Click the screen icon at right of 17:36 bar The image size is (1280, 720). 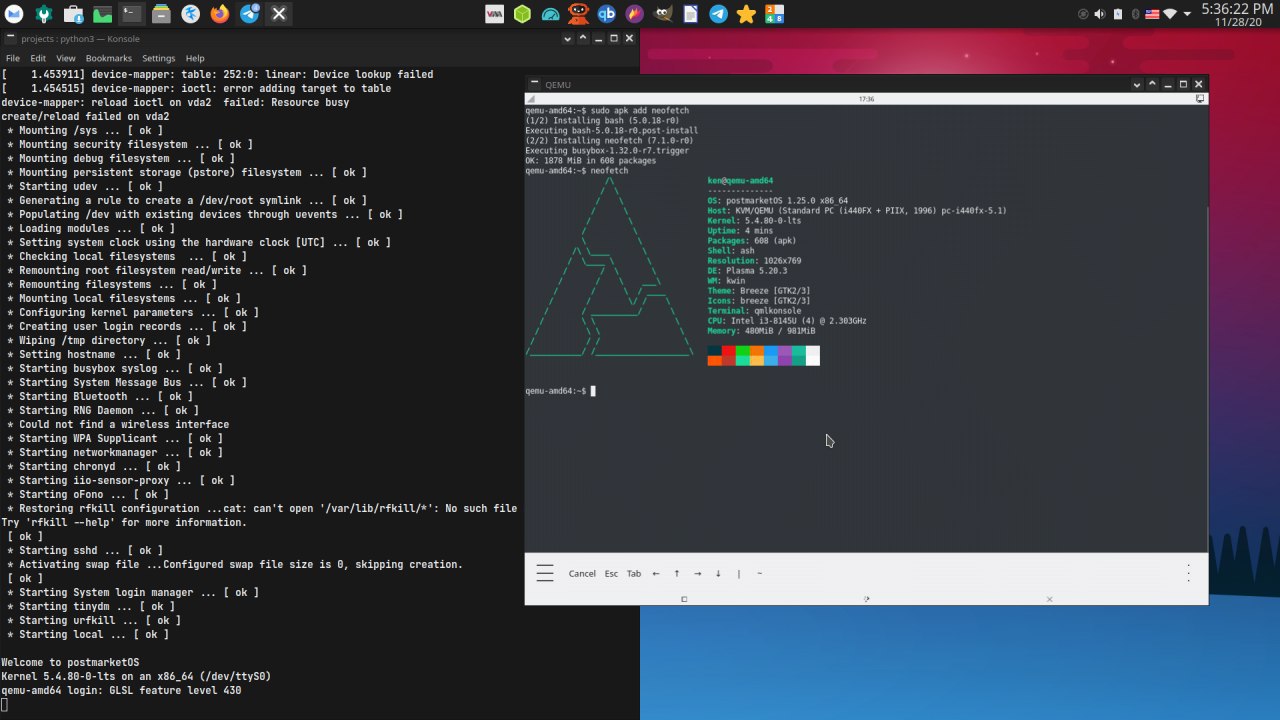(x=1200, y=99)
